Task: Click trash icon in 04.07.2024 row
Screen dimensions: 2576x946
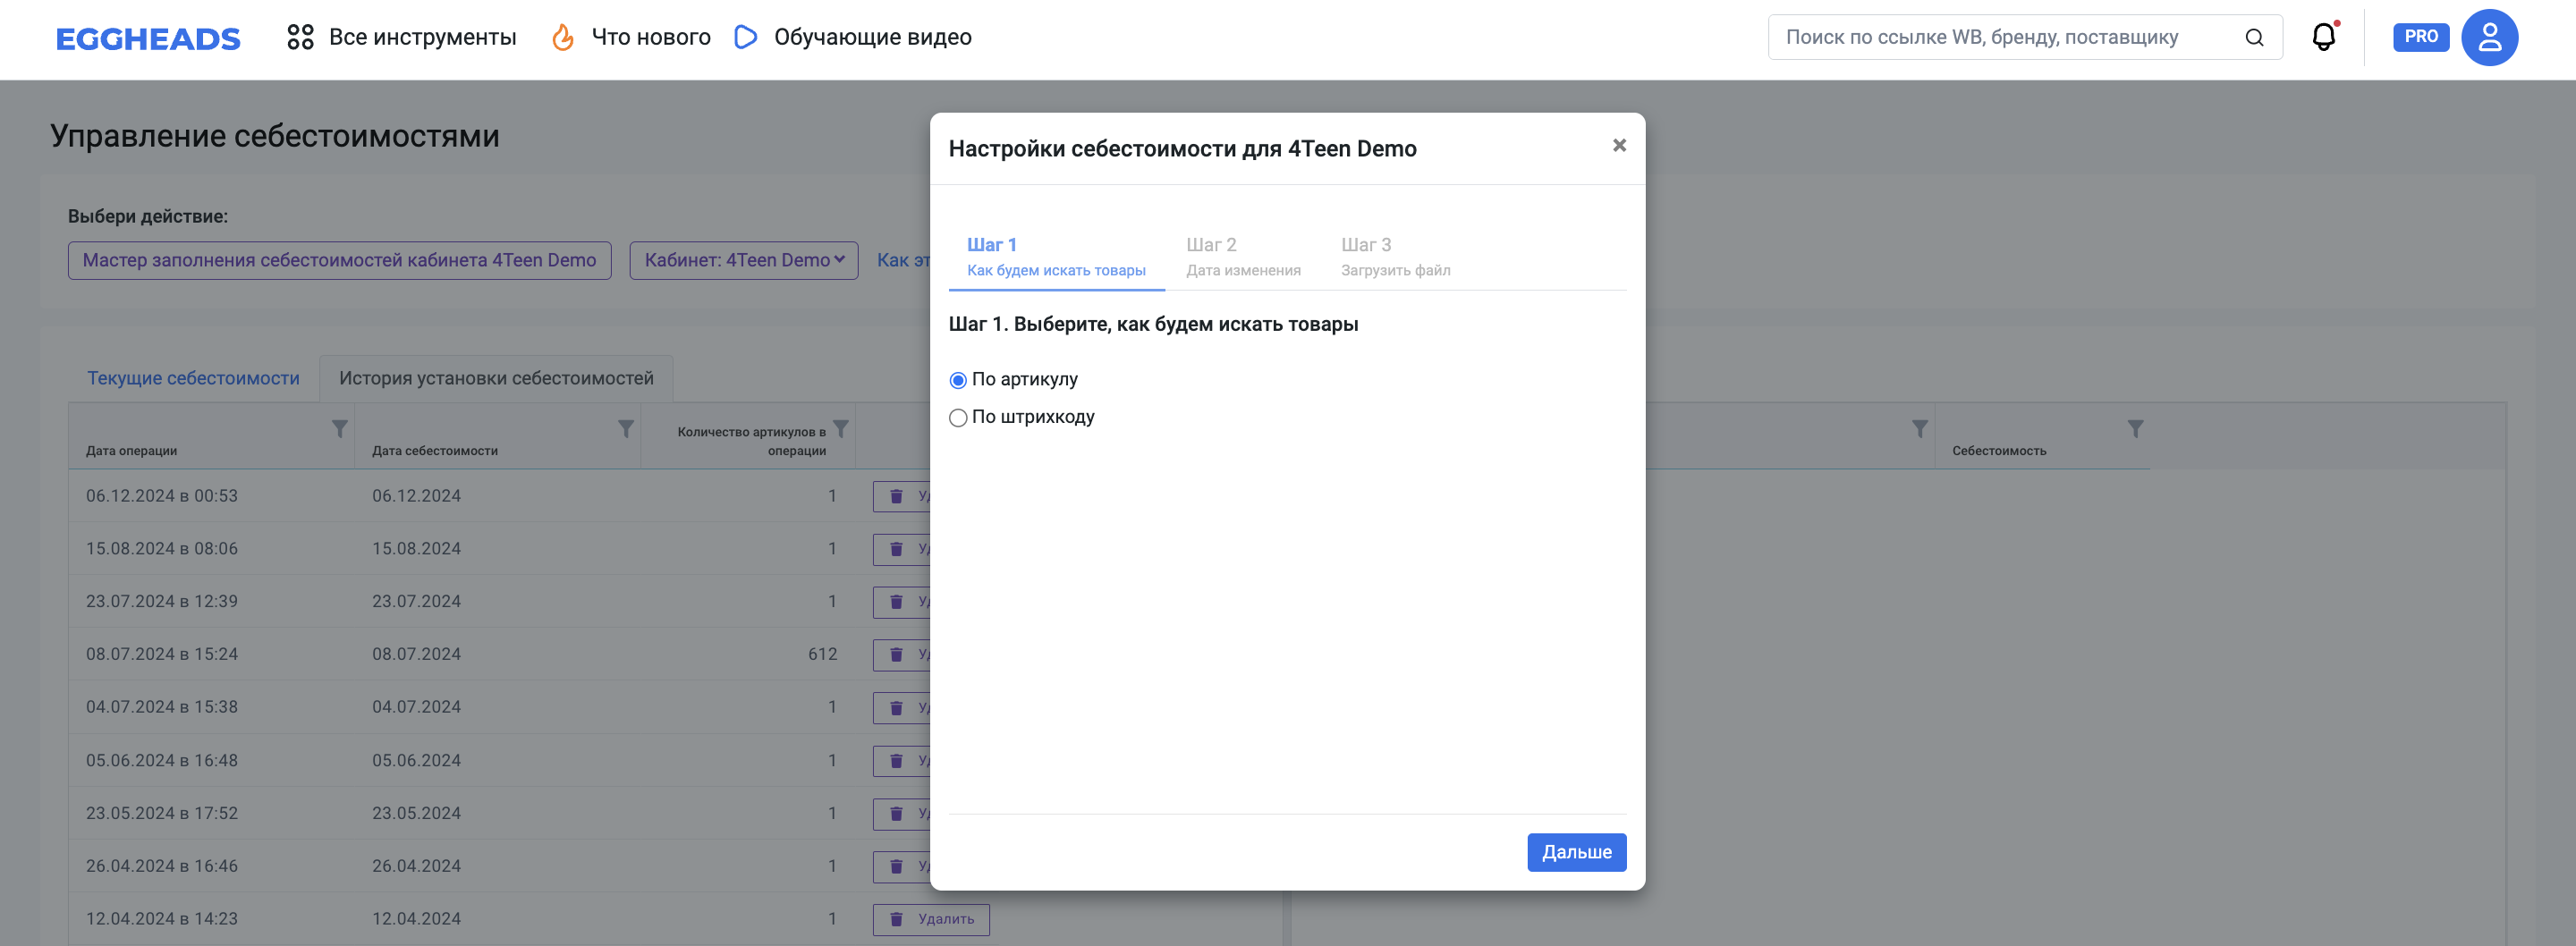Action: click(x=896, y=707)
